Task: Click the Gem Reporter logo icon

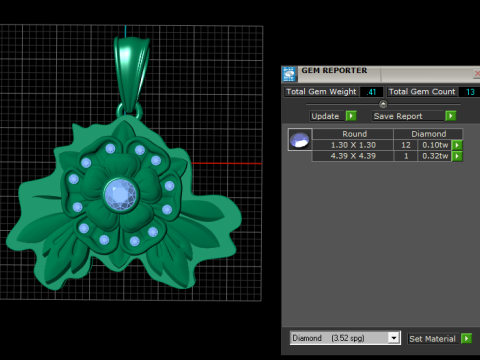Action: pos(289,74)
